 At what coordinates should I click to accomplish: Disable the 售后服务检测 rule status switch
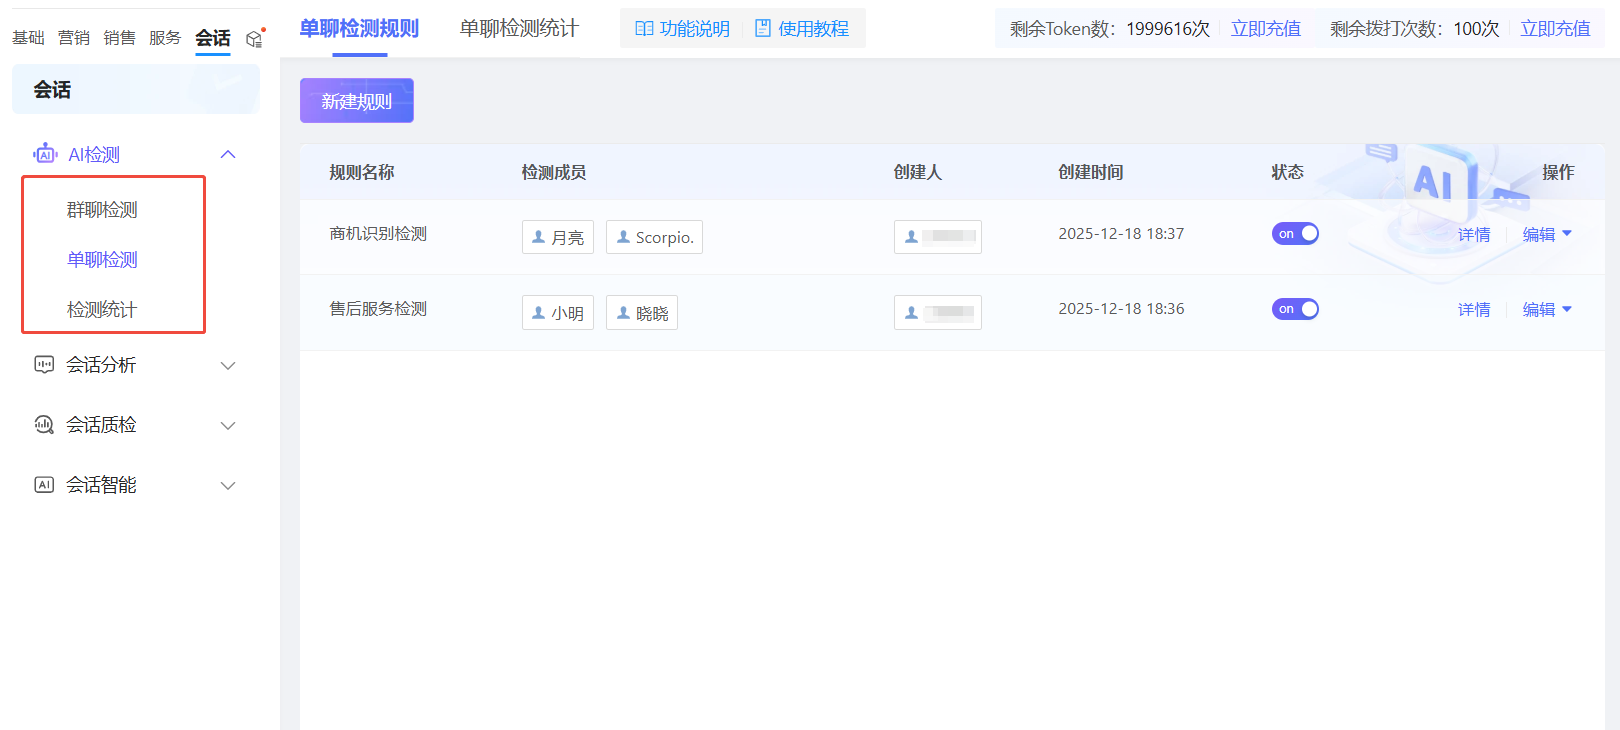[1295, 309]
